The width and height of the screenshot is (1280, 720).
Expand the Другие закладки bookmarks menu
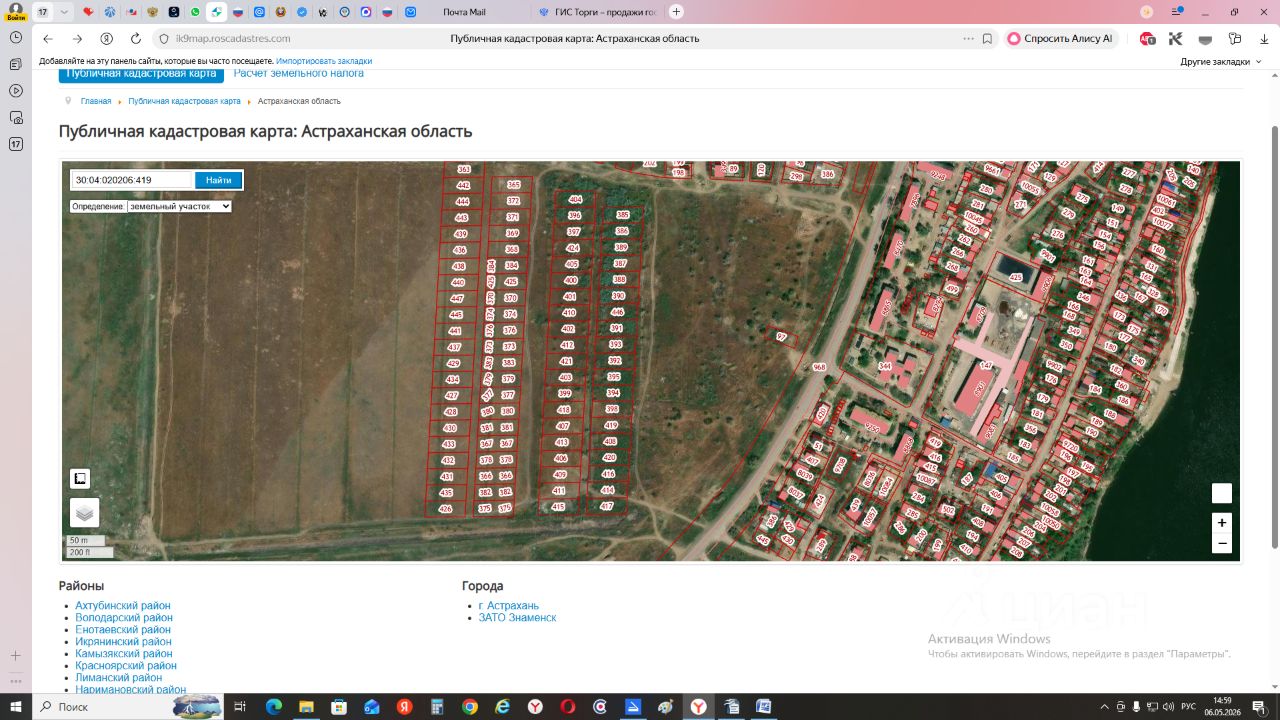[x=1220, y=61]
